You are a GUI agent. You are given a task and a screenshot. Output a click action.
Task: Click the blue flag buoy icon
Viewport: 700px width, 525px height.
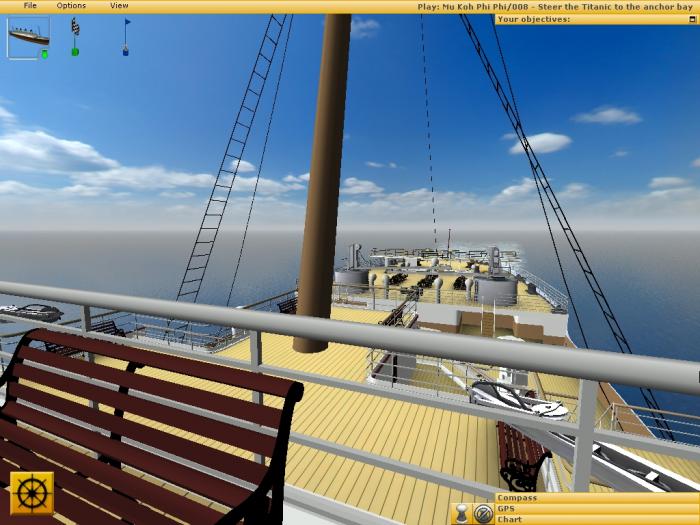[127, 27]
